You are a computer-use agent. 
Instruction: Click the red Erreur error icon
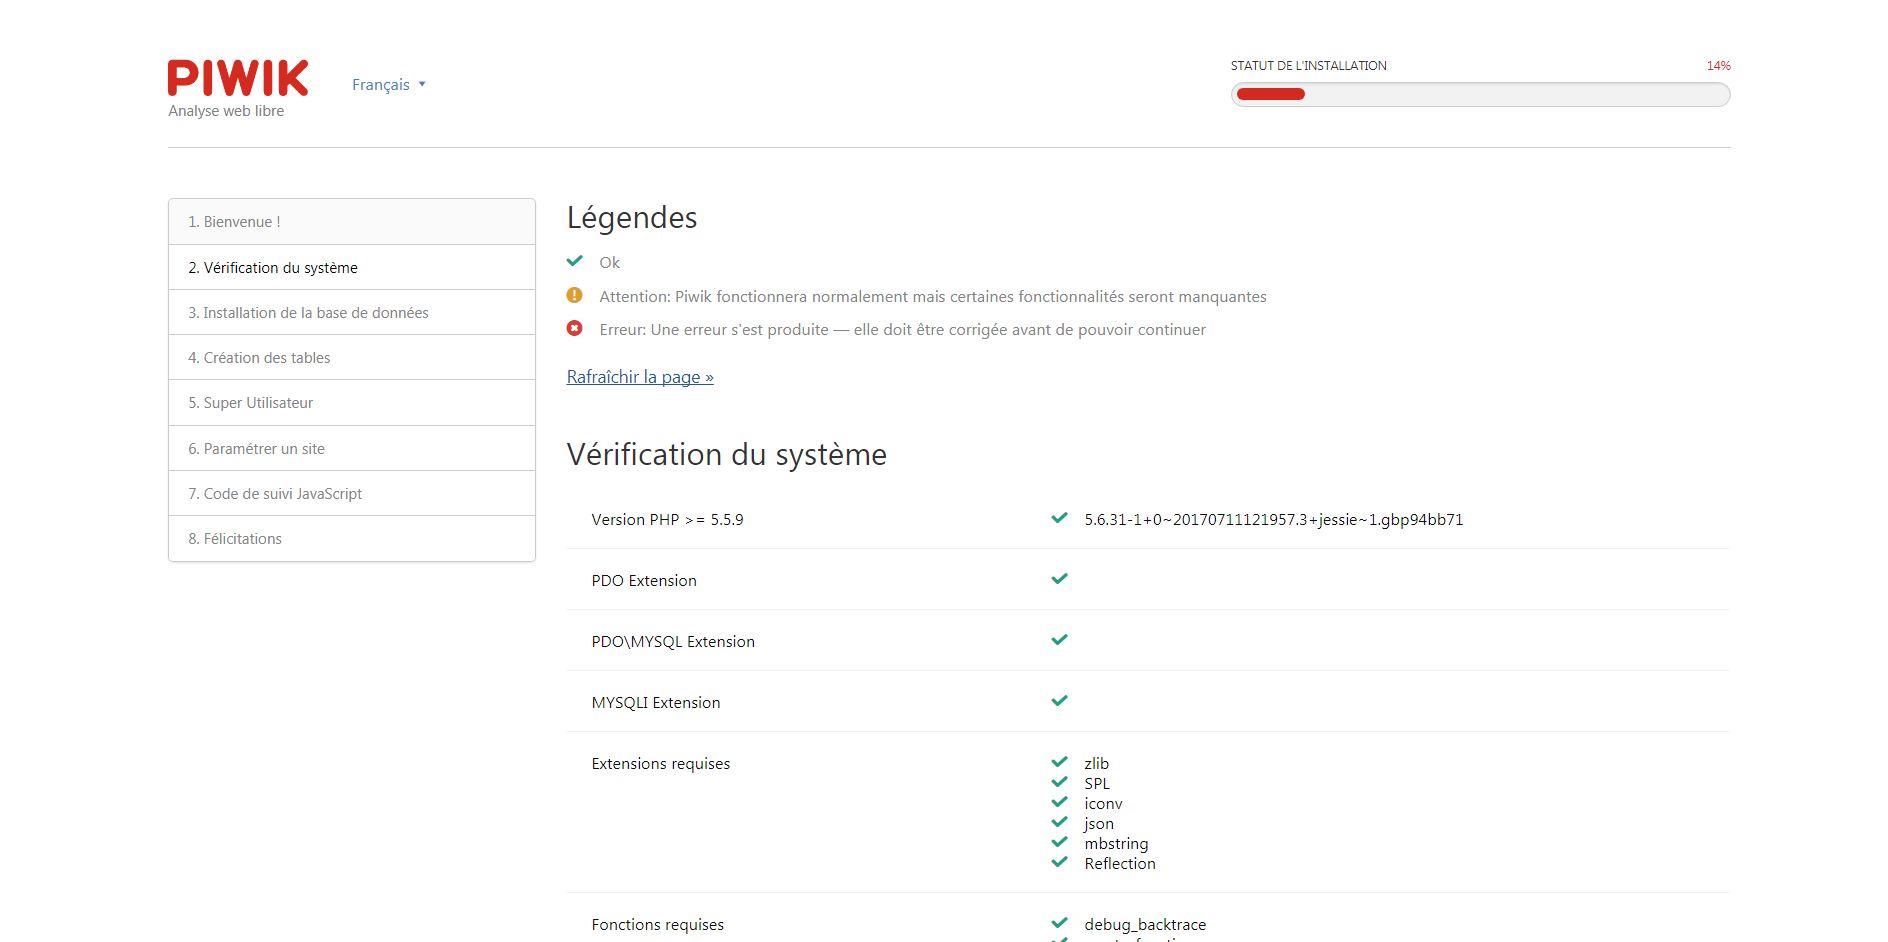(x=575, y=328)
